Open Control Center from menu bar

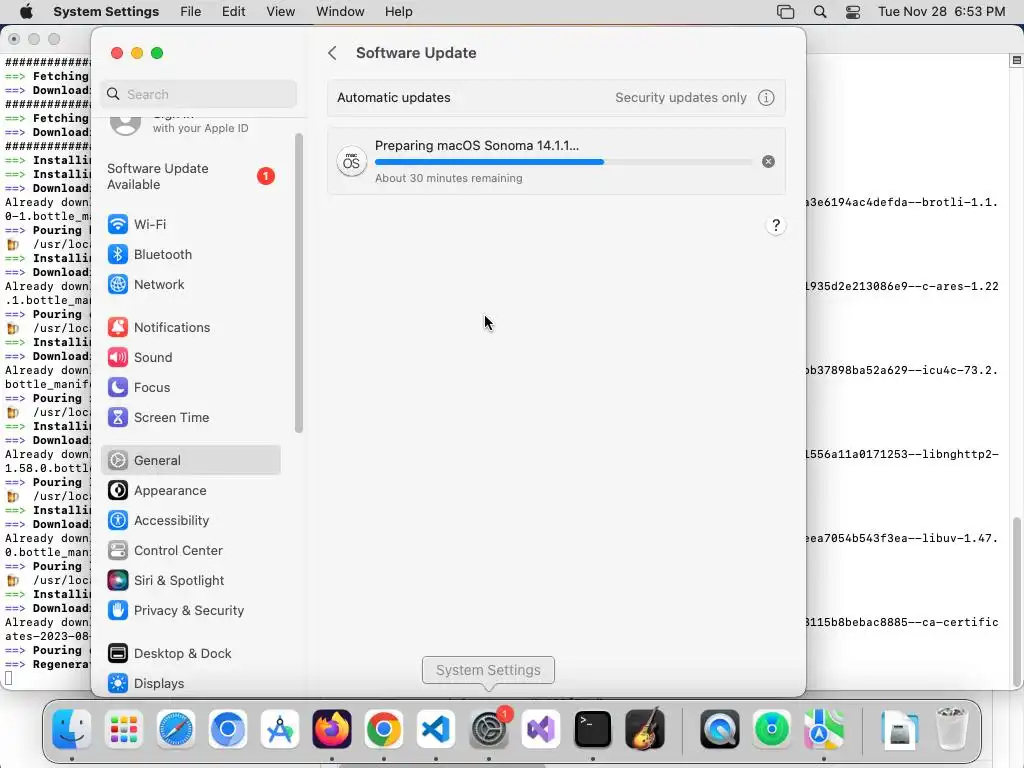853,12
